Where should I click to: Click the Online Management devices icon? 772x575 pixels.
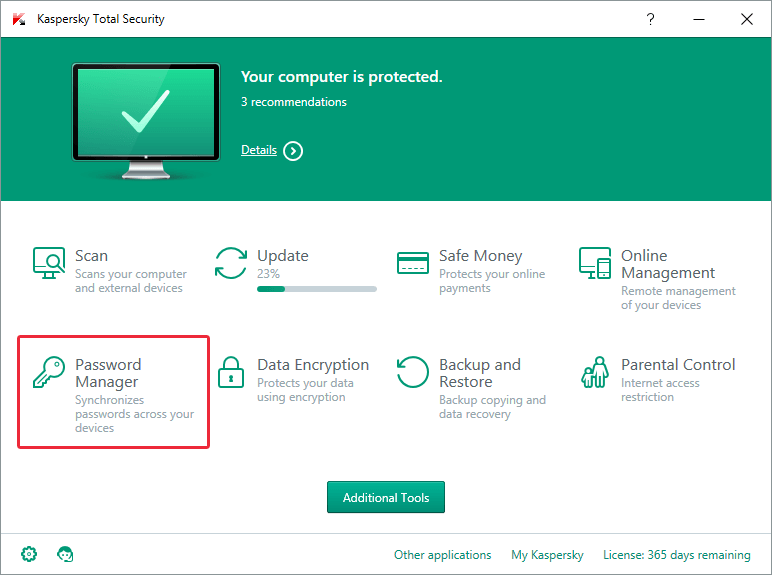point(595,263)
